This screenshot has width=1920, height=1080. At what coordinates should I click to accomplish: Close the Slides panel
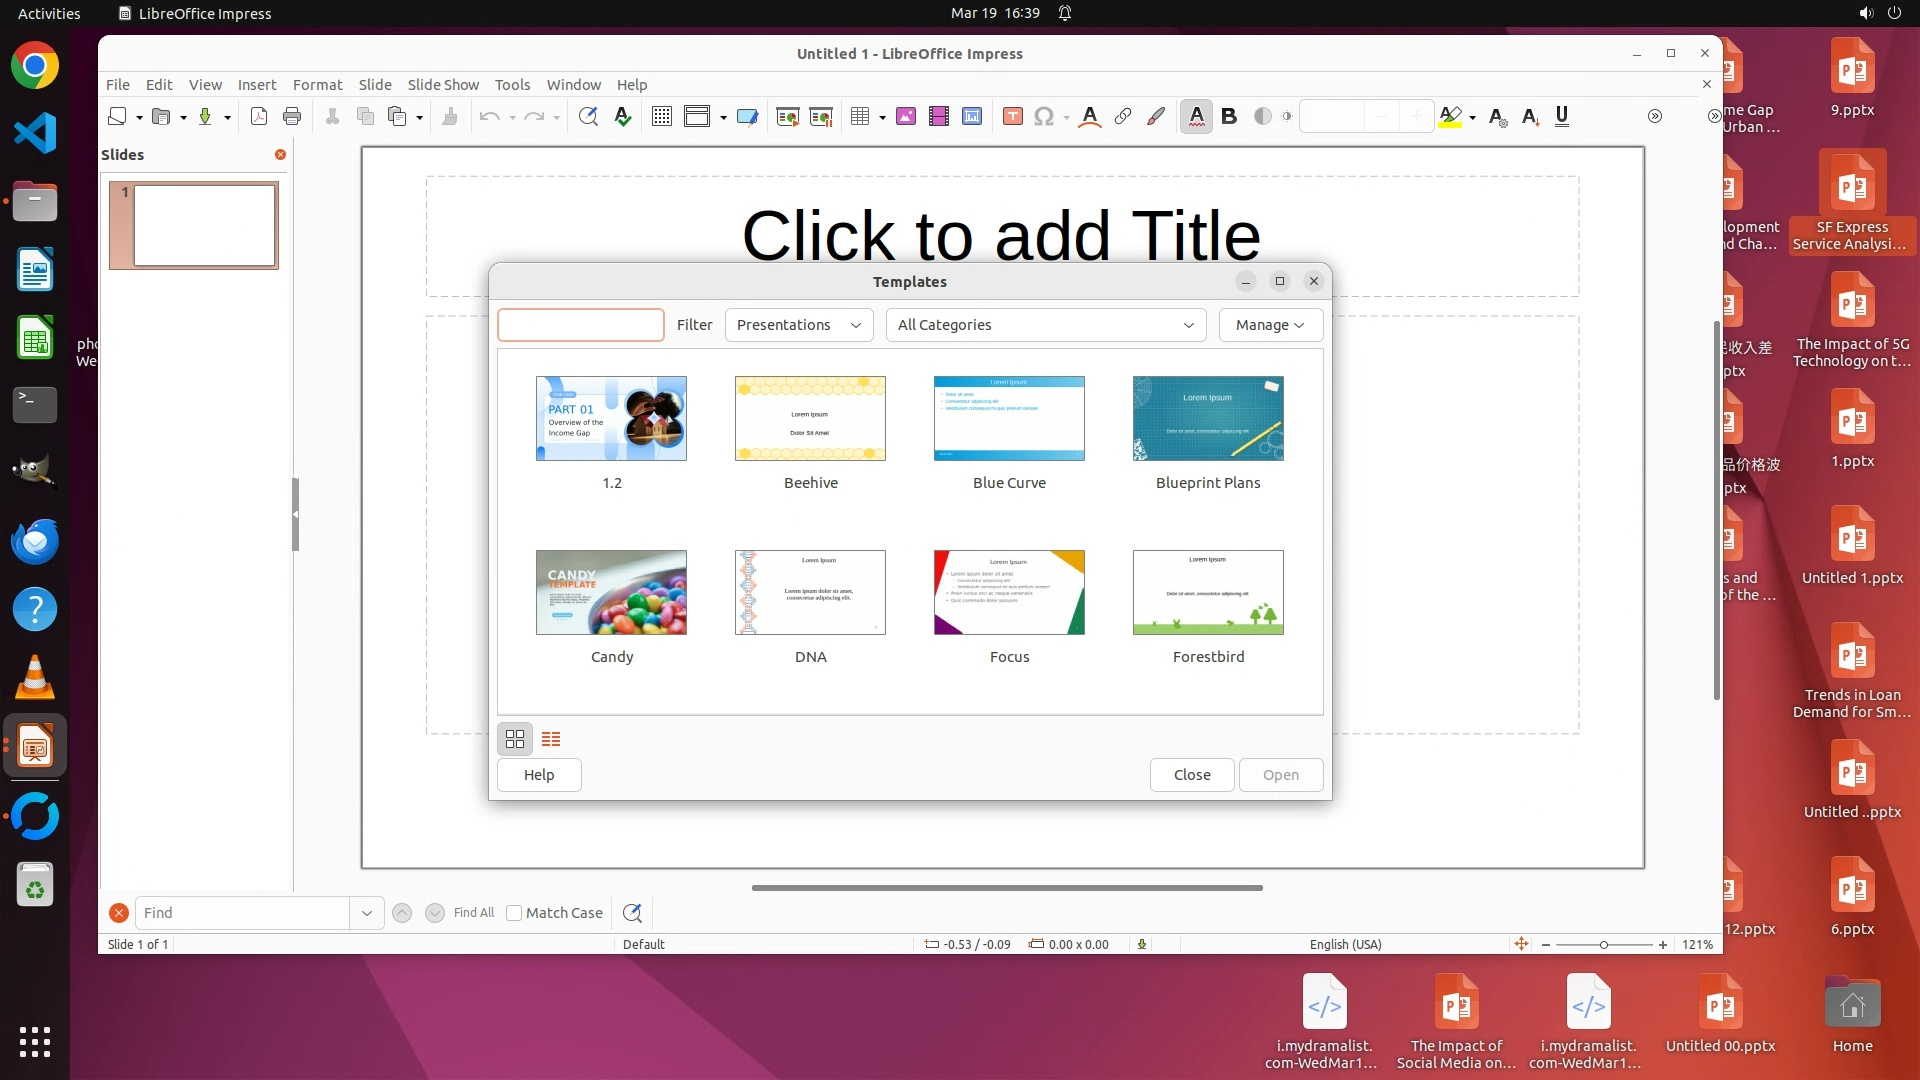point(280,154)
